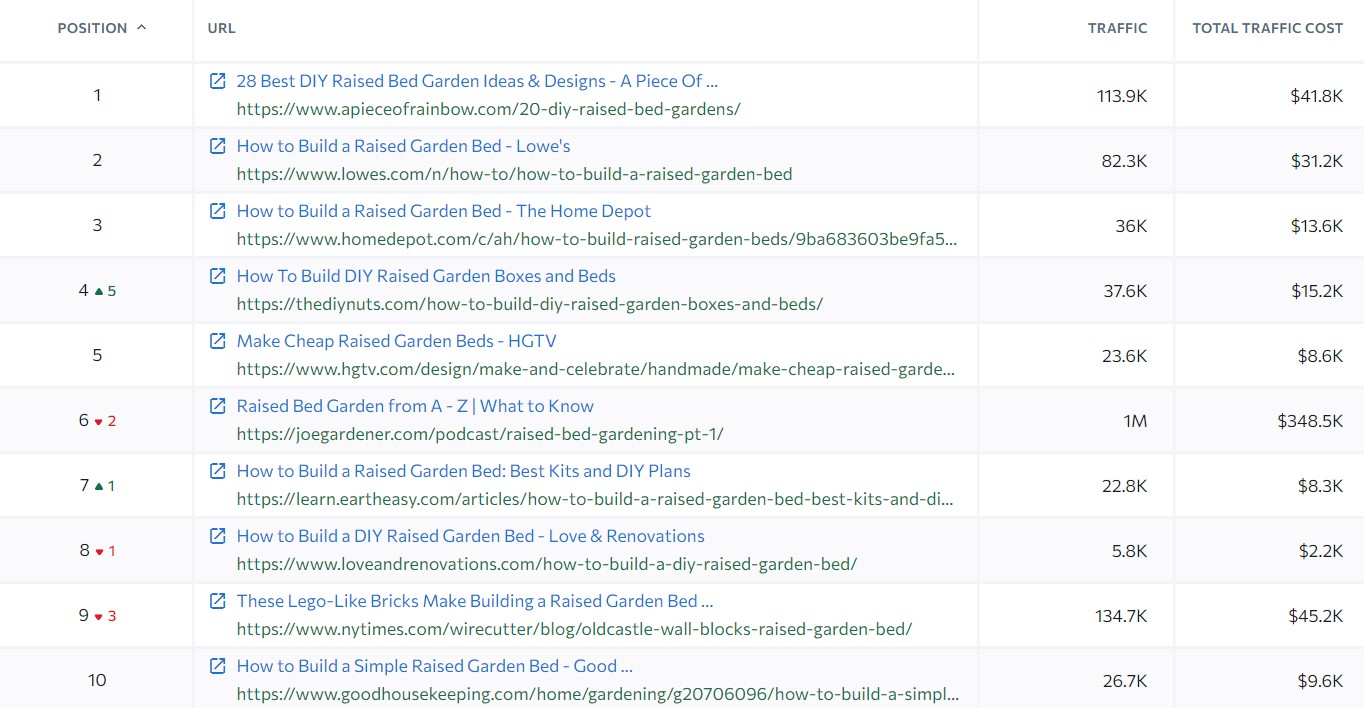This screenshot has height=708, width=1364.
Task: Click the nytimes.com wirecutter URL text
Action: click(x=574, y=629)
